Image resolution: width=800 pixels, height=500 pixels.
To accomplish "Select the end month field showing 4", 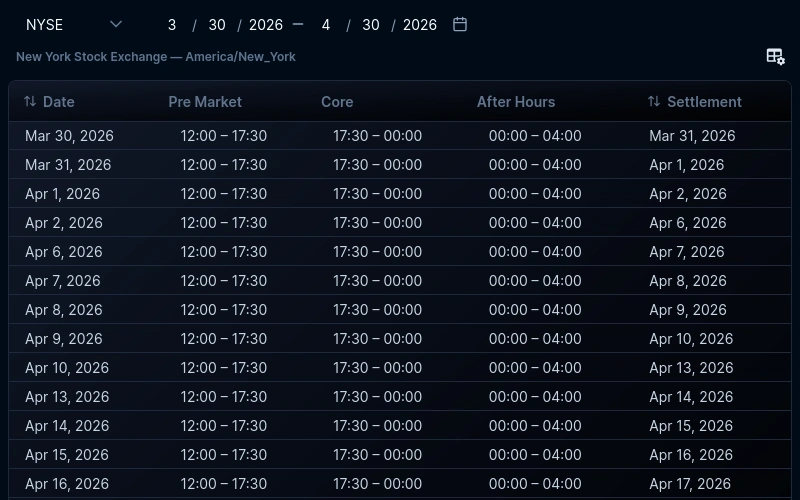I will (326, 24).
